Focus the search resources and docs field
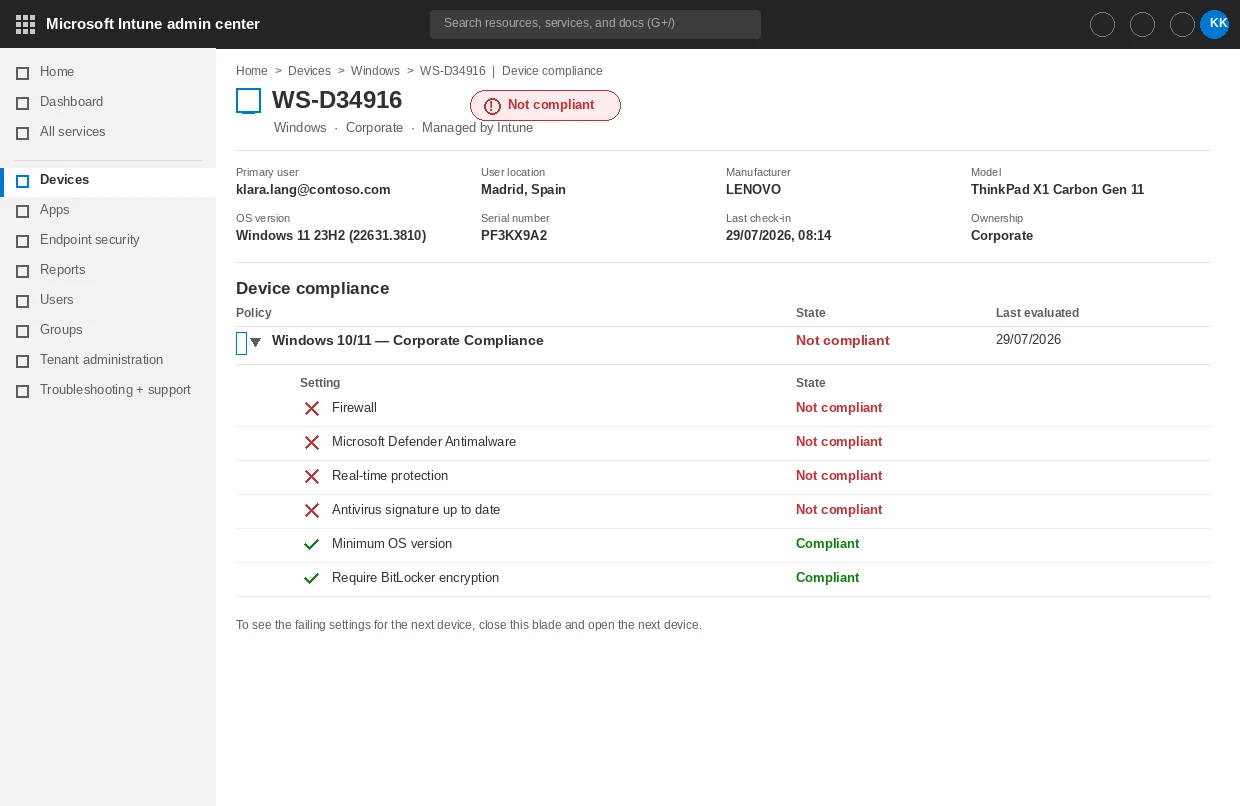The width and height of the screenshot is (1240, 806). tap(595, 24)
